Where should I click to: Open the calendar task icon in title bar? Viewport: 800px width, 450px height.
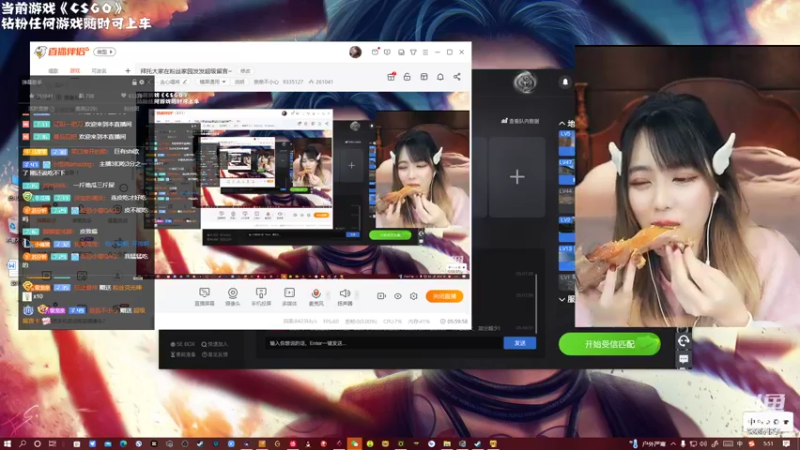click(x=375, y=52)
